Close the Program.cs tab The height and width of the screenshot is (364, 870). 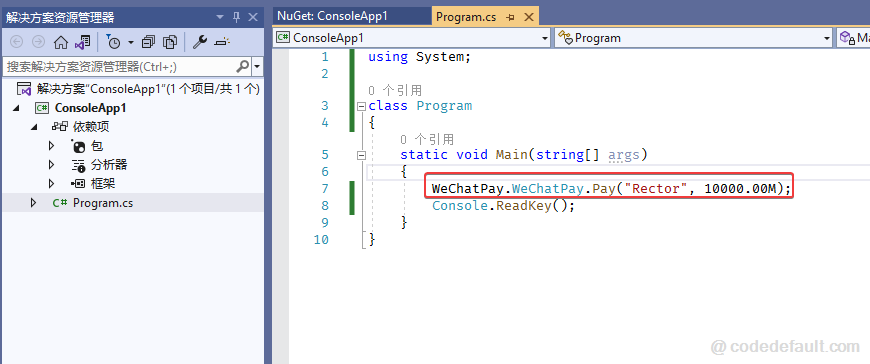click(528, 17)
